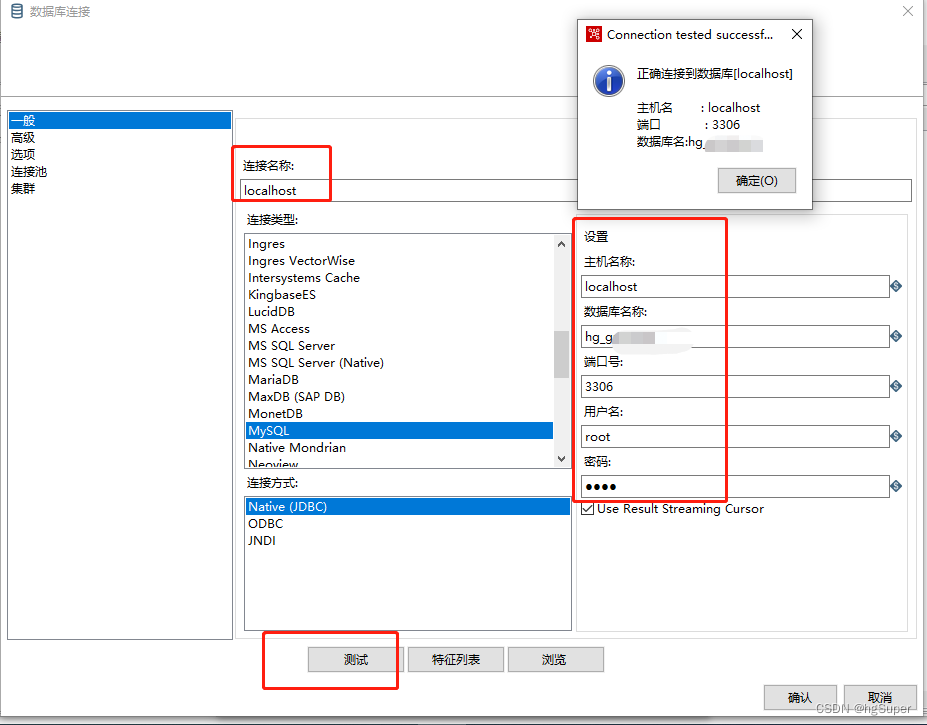The height and width of the screenshot is (725, 927).
Task: Click 确定(O) in the success dialog
Action: coord(756,180)
